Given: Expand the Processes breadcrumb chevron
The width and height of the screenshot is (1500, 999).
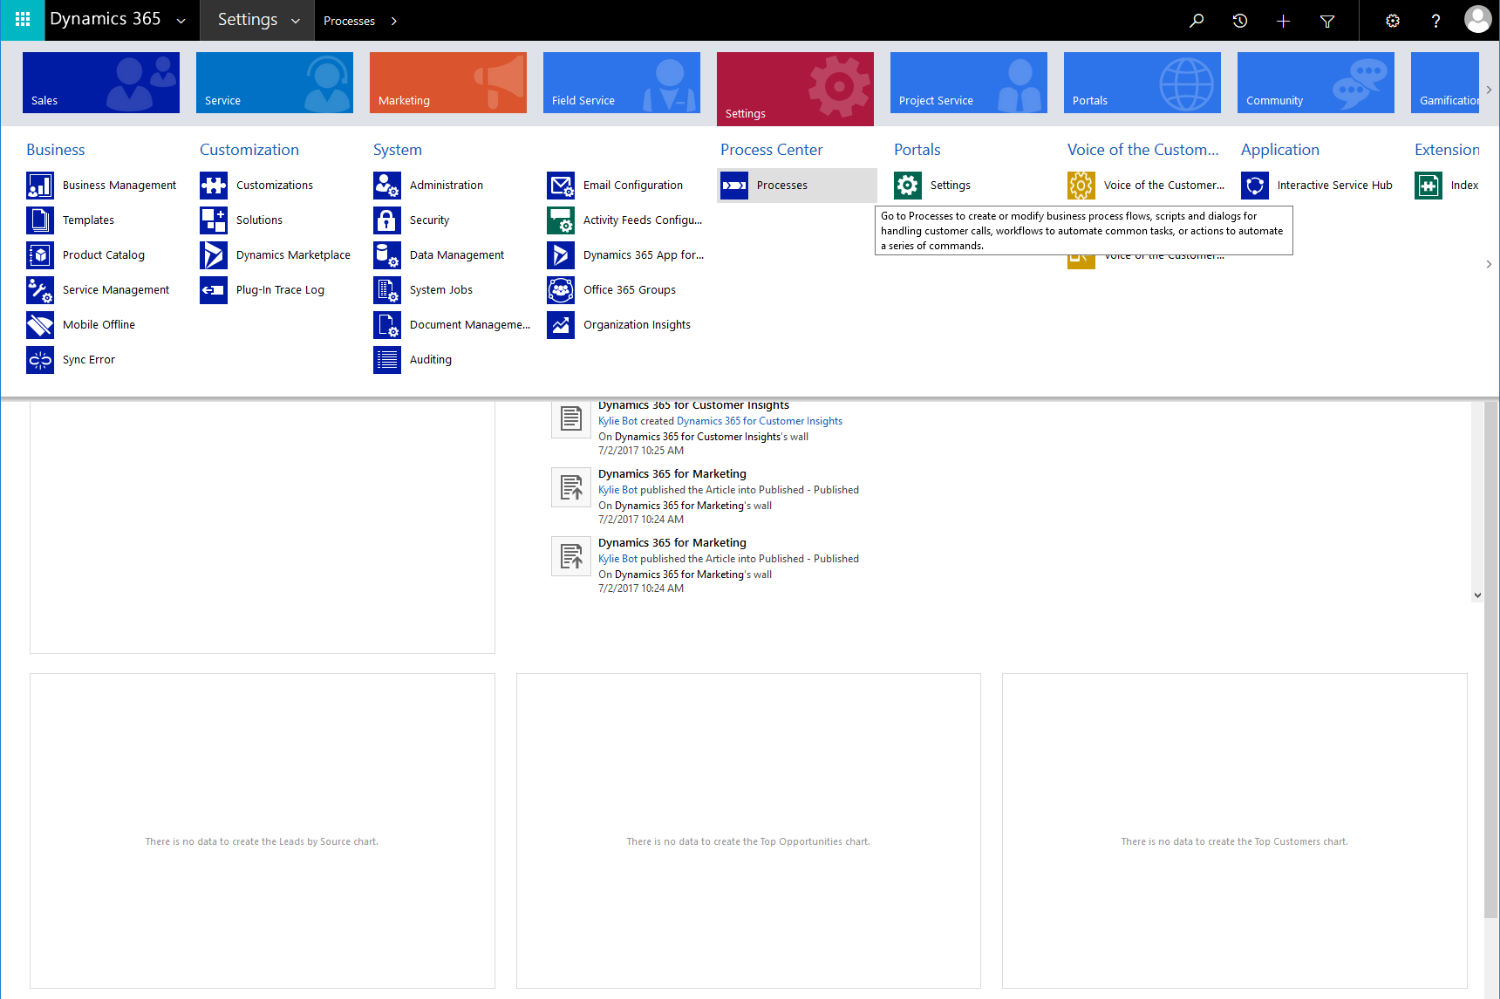Looking at the screenshot, I should [394, 21].
